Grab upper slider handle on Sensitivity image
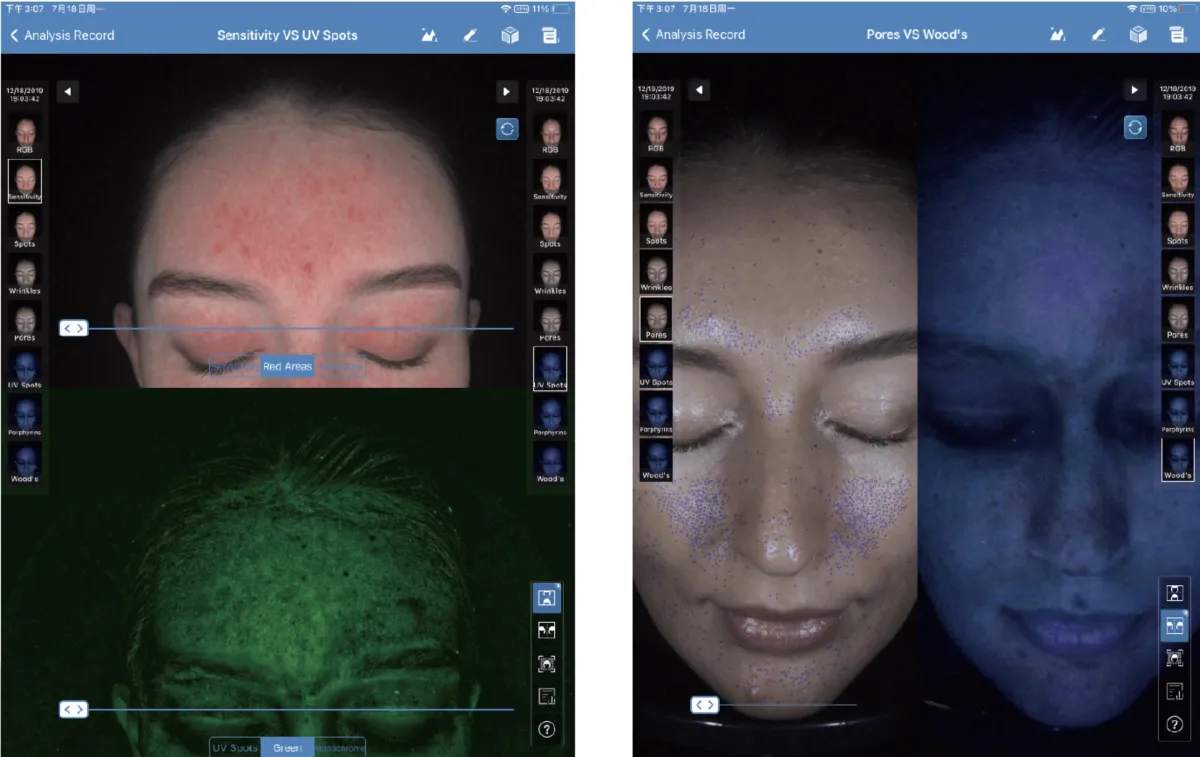This screenshot has width=1200, height=757. point(73,328)
